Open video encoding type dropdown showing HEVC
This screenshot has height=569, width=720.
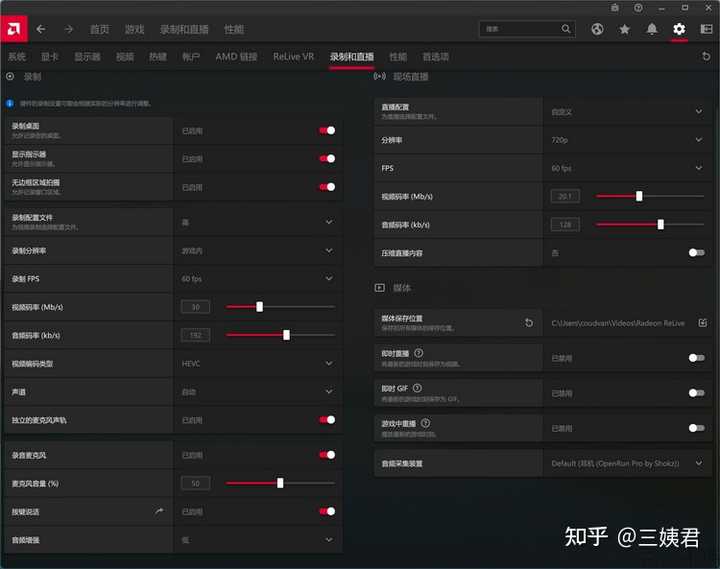[258, 364]
